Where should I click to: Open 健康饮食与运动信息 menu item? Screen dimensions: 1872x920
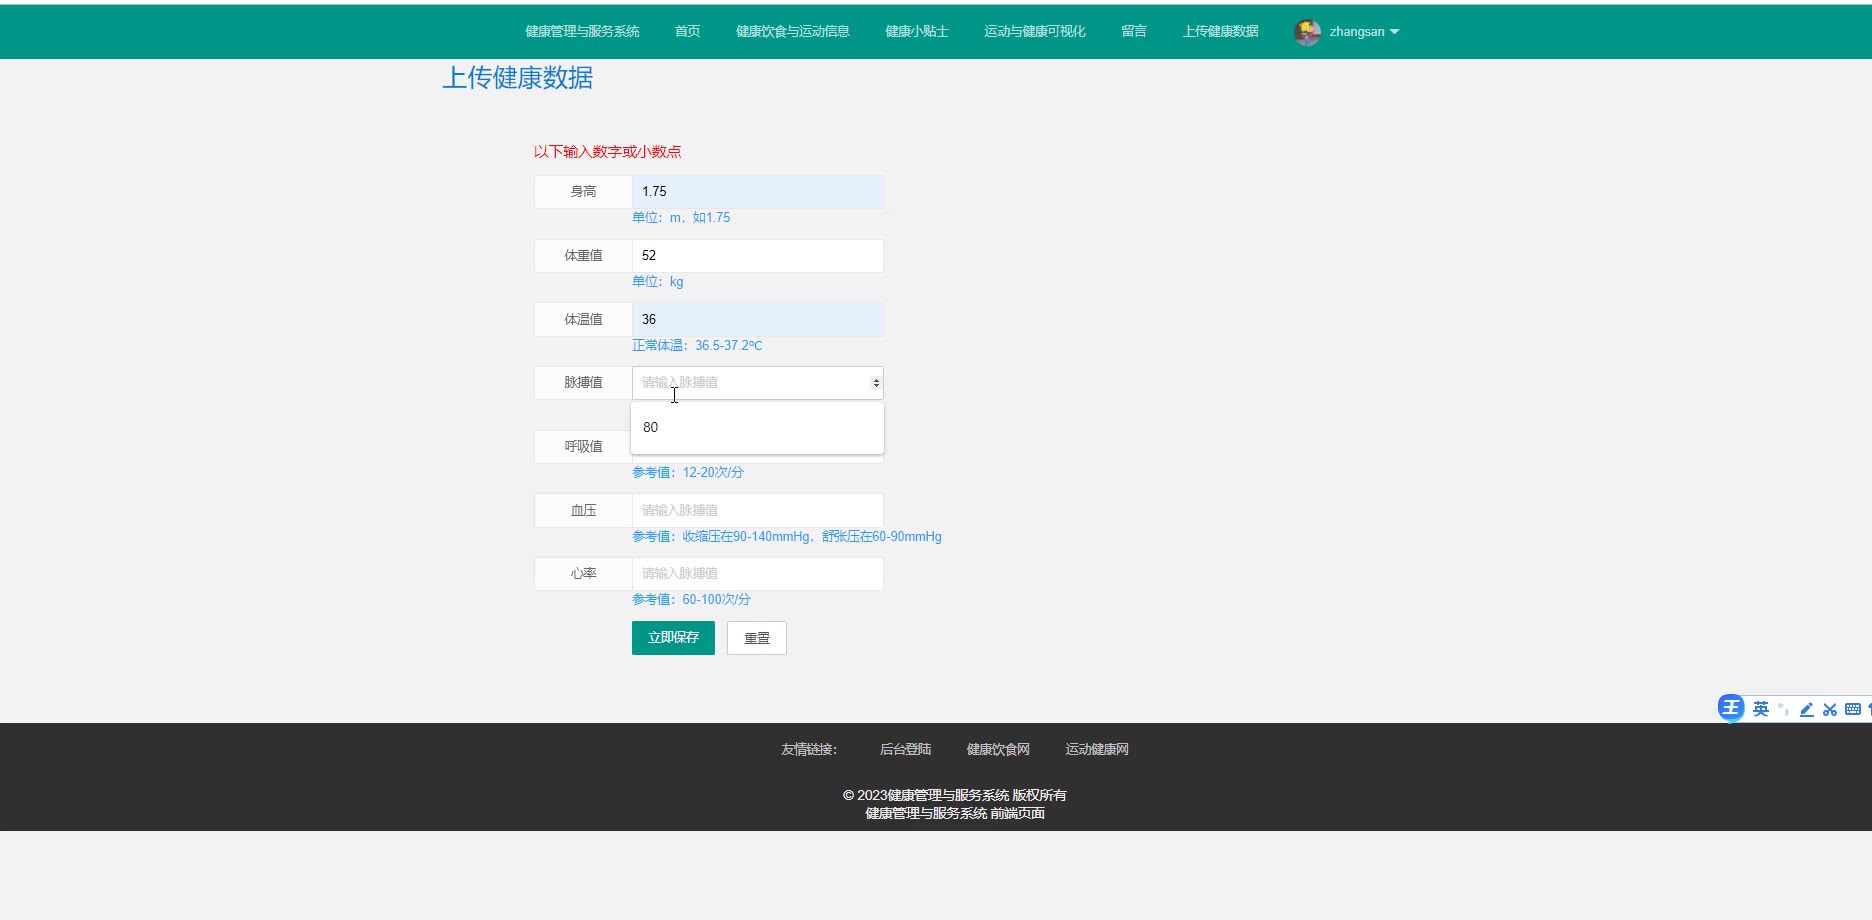[x=793, y=32]
